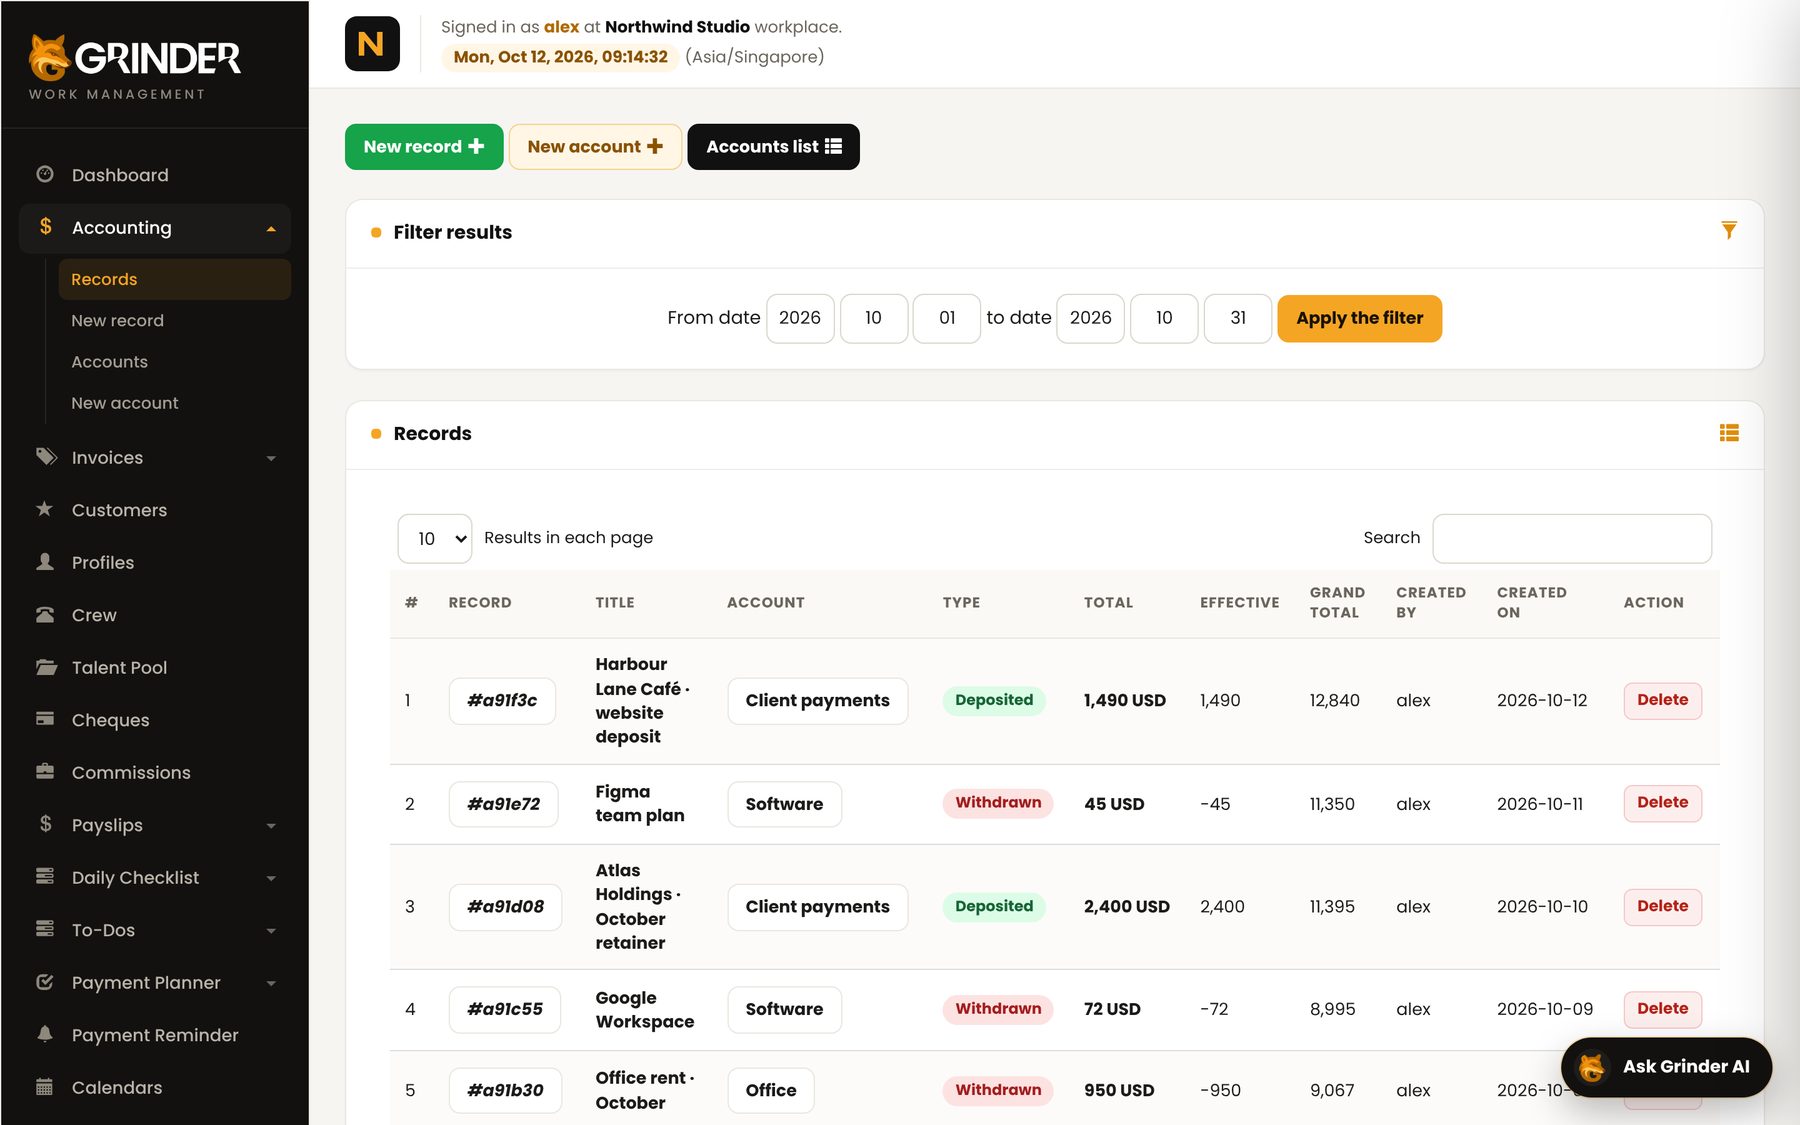
Task: Click the Office account tag
Action: (x=771, y=1091)
